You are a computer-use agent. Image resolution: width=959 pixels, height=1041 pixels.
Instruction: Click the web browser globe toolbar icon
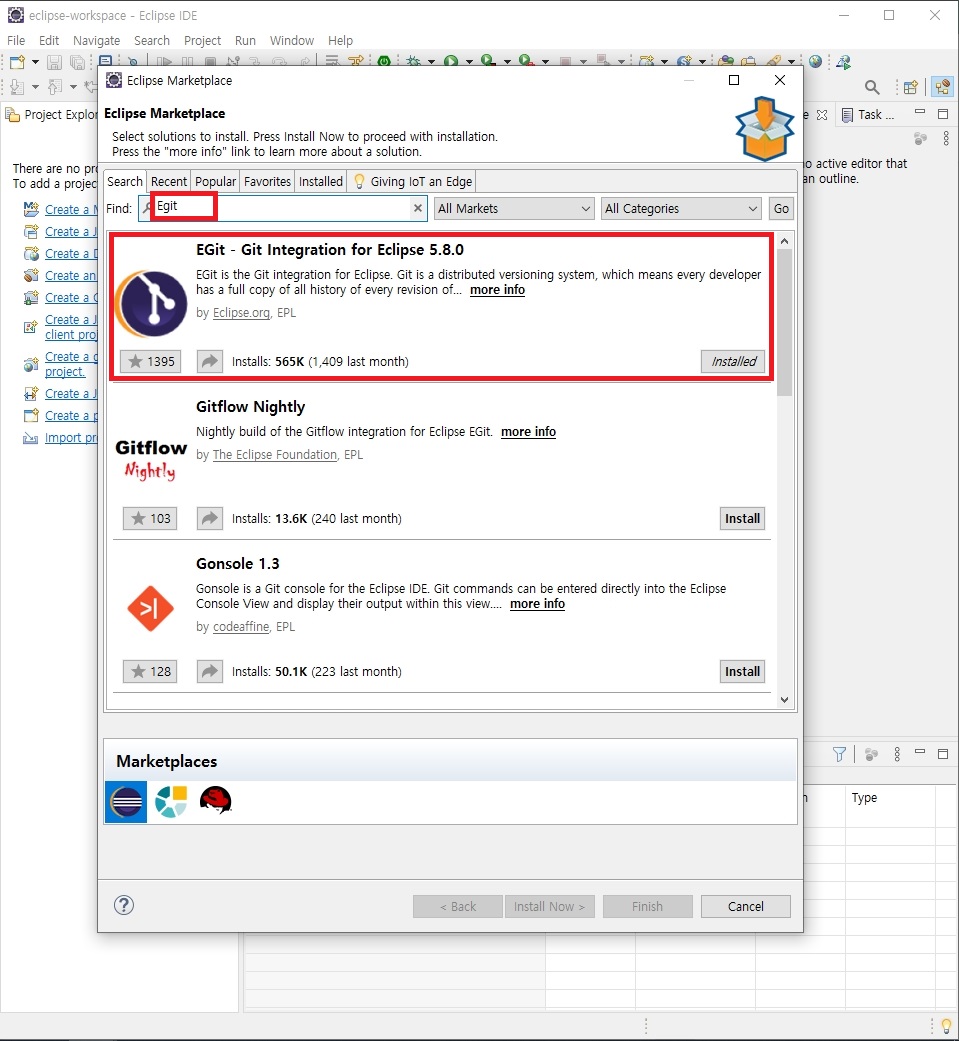(816, 62)
